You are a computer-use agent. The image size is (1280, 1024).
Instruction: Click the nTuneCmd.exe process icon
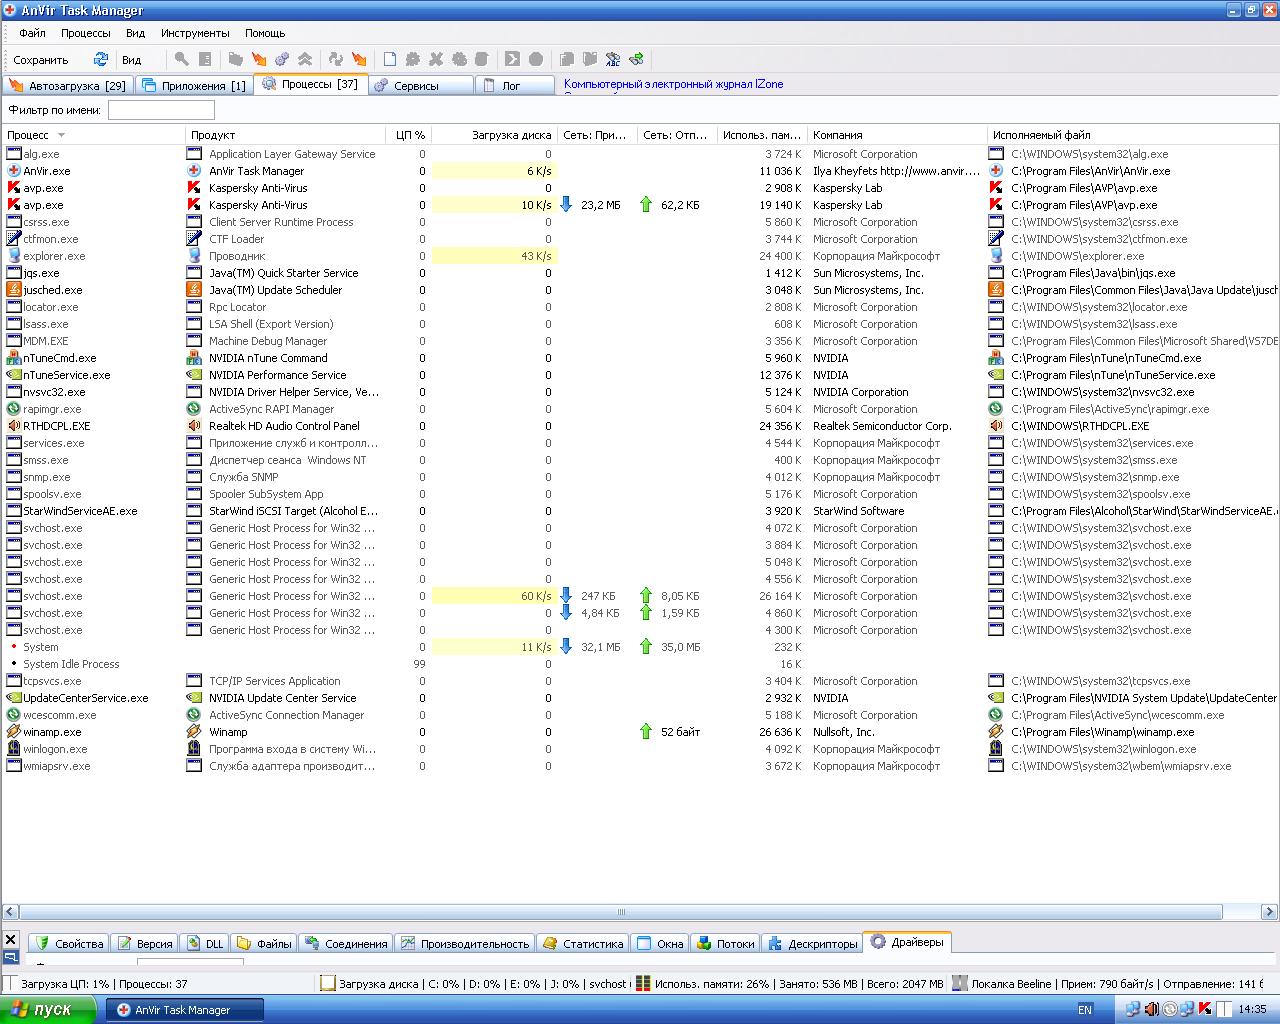[x=14, y=358]
